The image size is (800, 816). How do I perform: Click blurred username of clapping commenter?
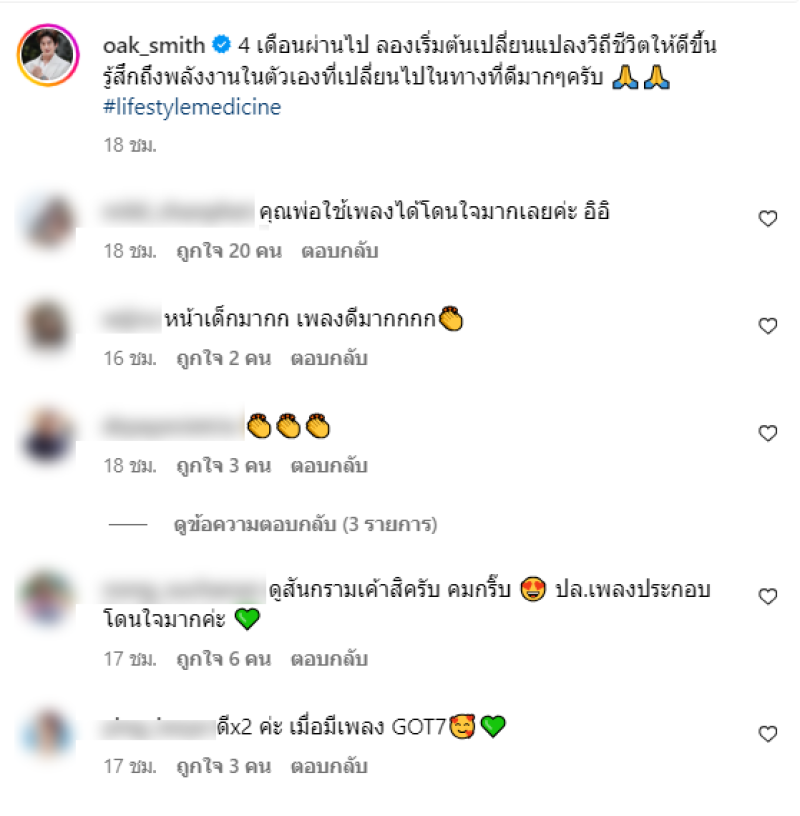pos(173,426)
